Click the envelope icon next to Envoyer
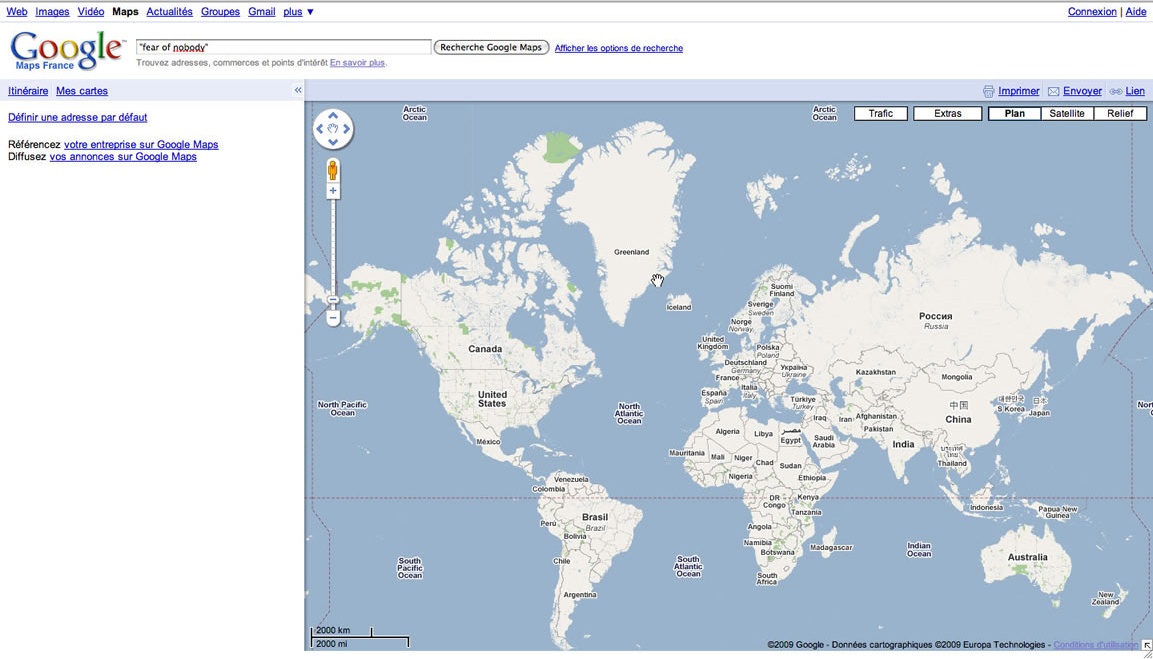1153x659 pixels. pyautogui.click(x=1053, y=91)
